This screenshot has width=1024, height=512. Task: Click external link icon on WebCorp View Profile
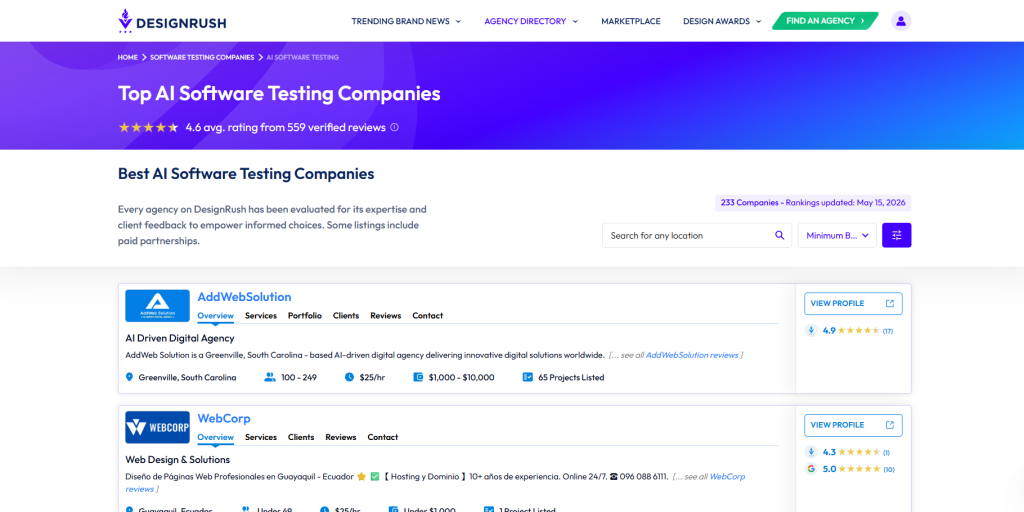(889, 424)
